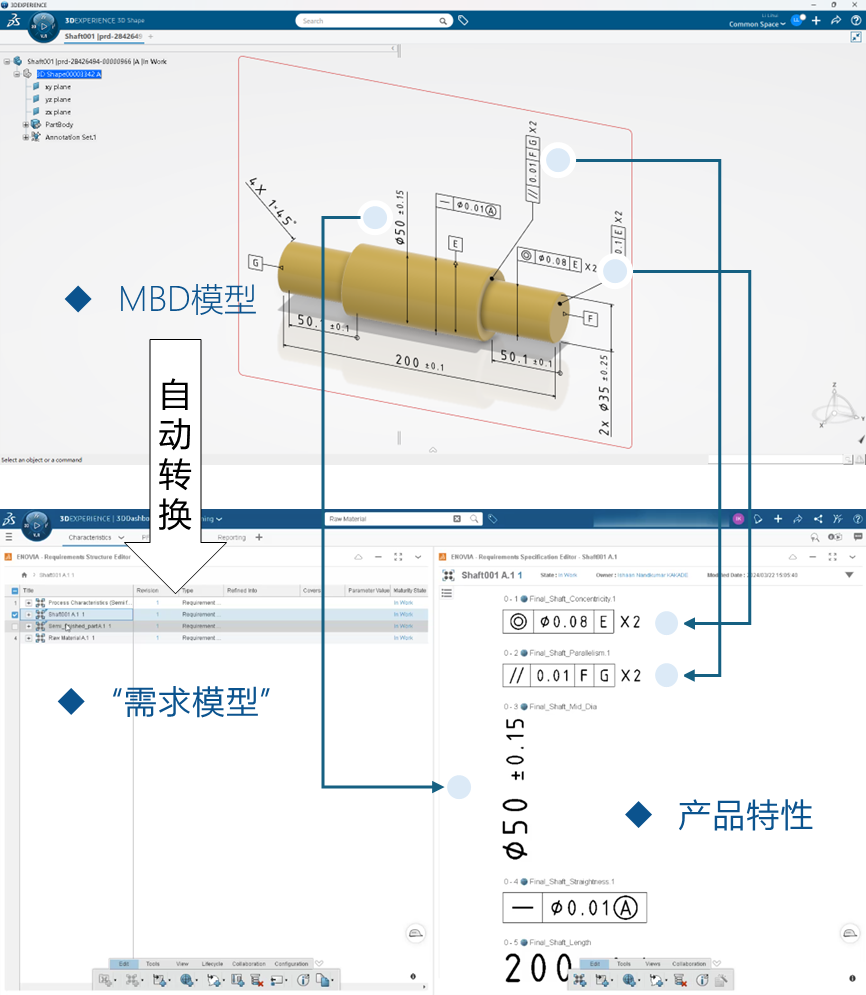Open the Structure Editor widget chevron menu
This screenshot has height=995, width=866.
click(418, 557)
